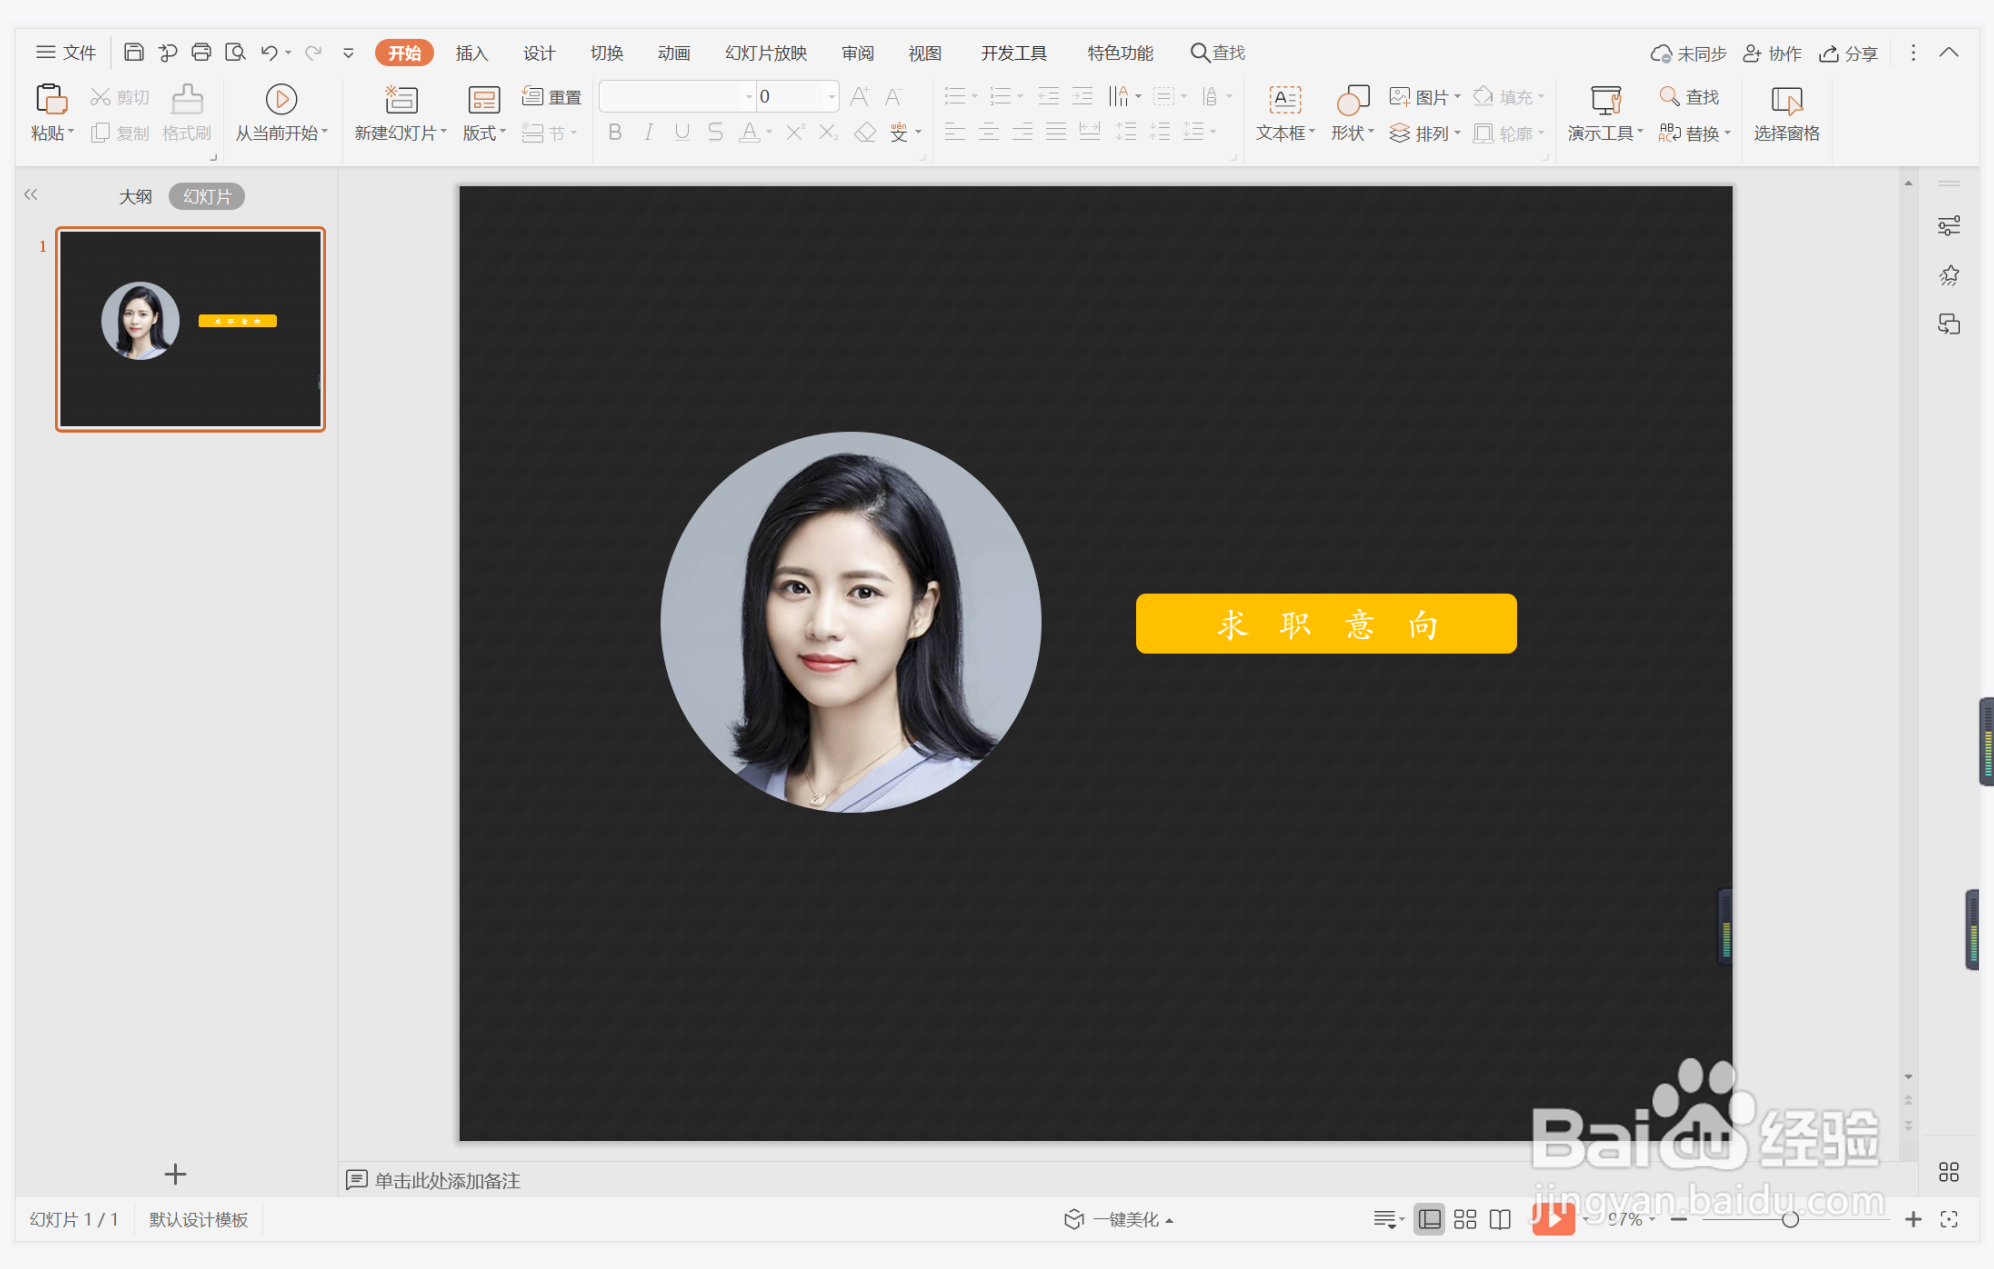Click Reset (重置) slide layout
Viewport: 1994px width, 1269px height.
(552, 97)
